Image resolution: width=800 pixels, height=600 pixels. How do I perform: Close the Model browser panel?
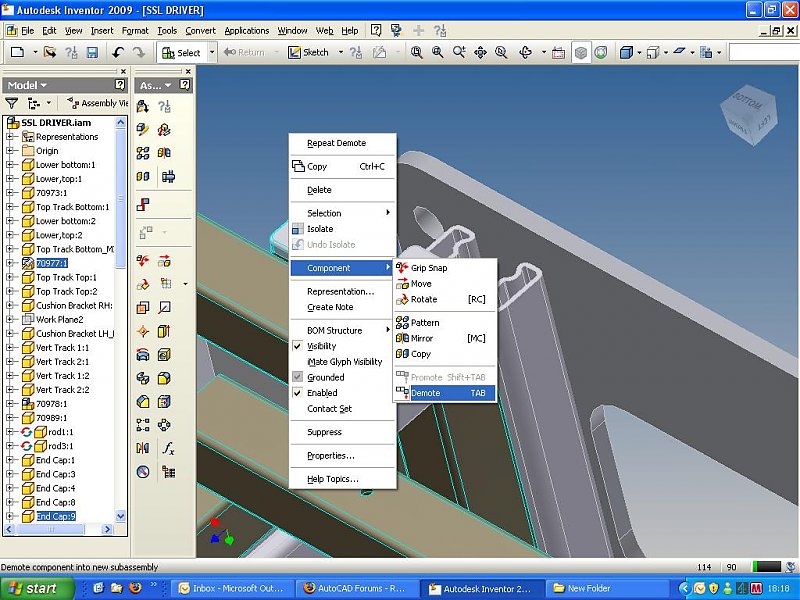(x=123, y=71)
